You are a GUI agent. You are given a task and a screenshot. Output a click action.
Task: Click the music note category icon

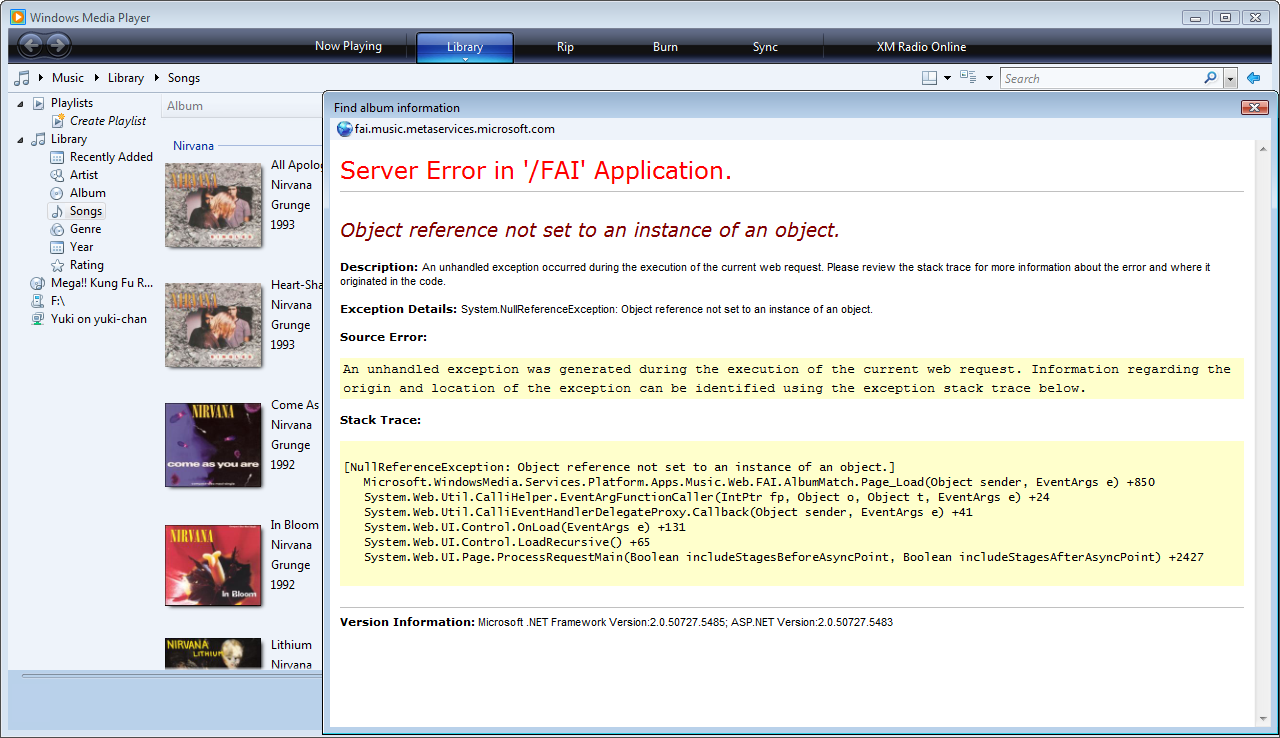coord(21,78)
